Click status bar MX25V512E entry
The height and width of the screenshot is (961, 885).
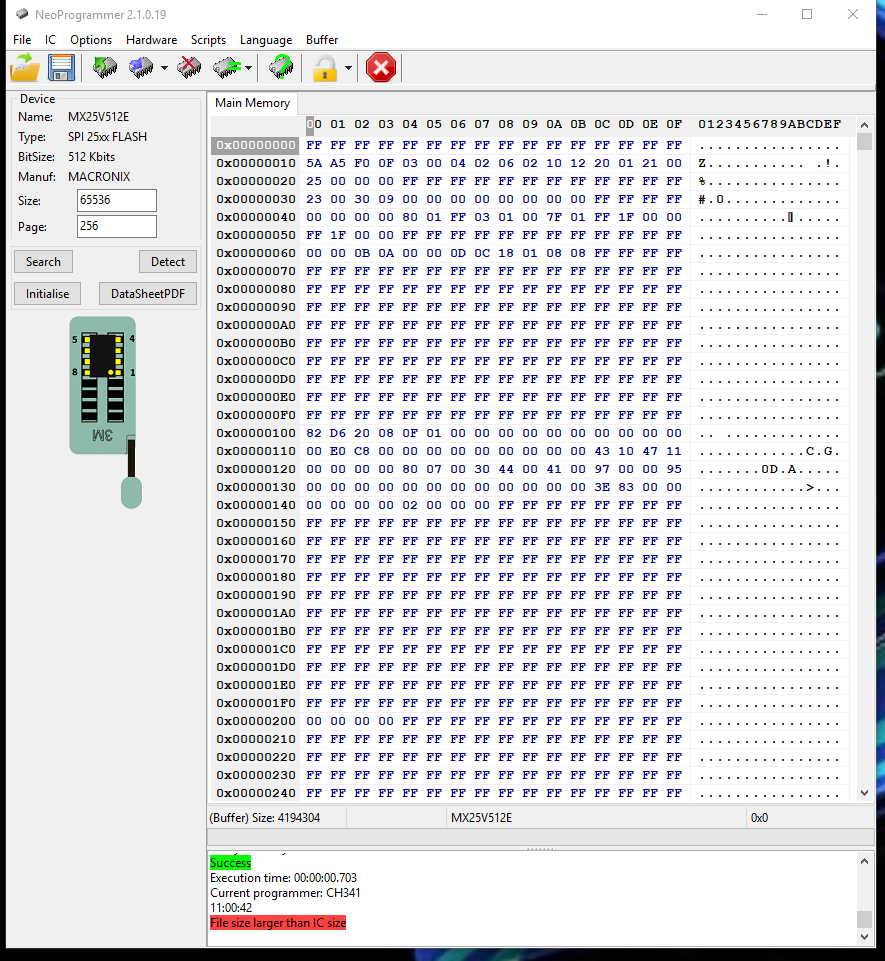click(x=481, y=818)
